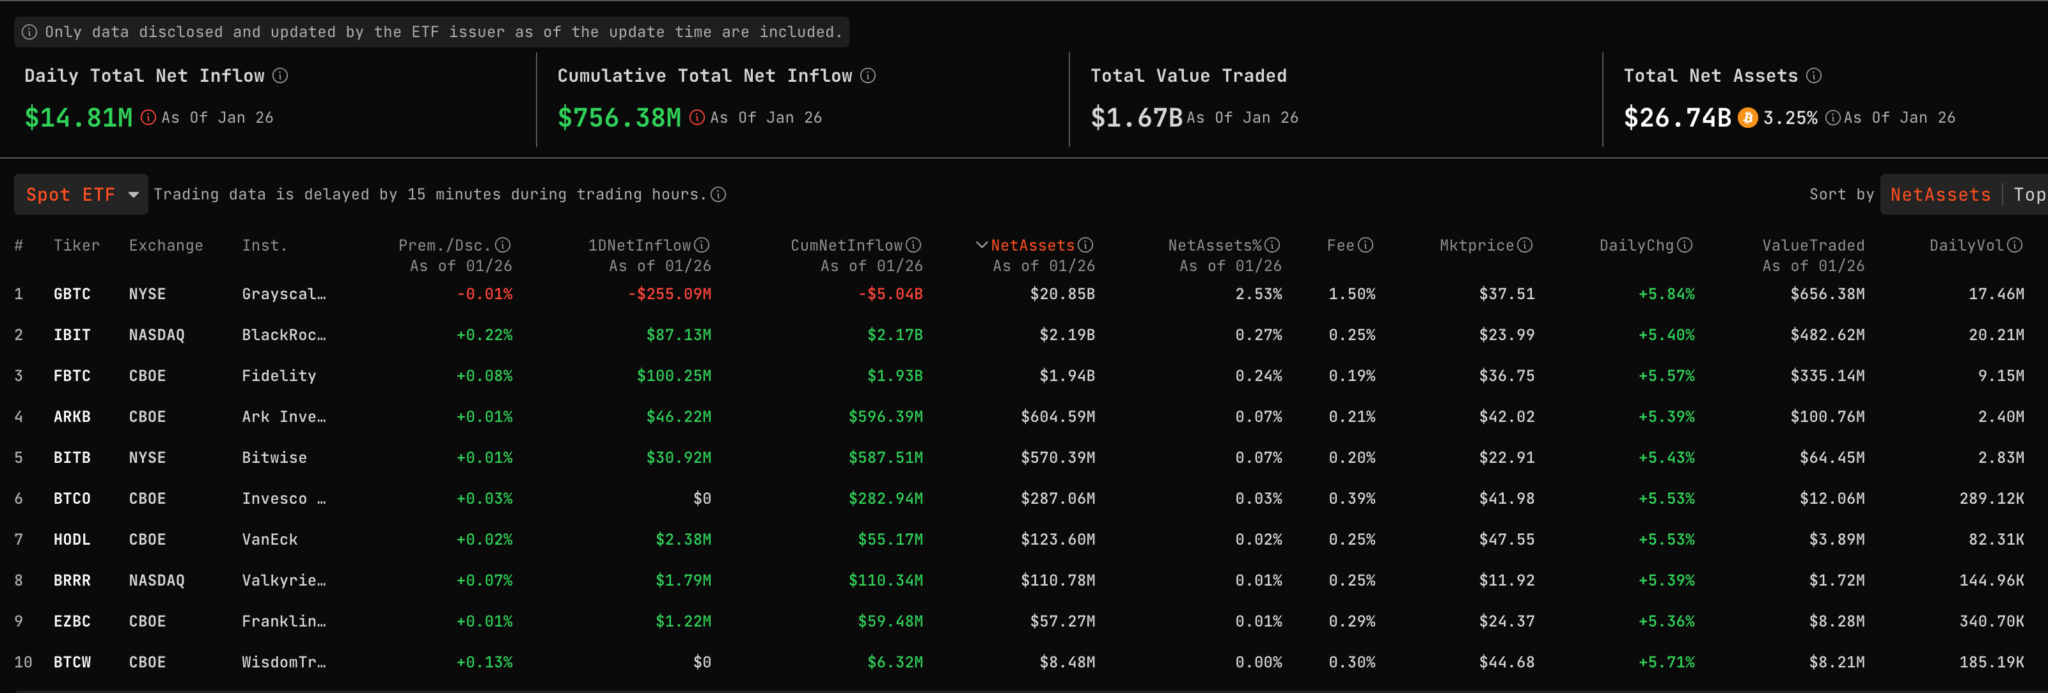Click the -$5.04B cumulative inflow value

click(890, 294)
